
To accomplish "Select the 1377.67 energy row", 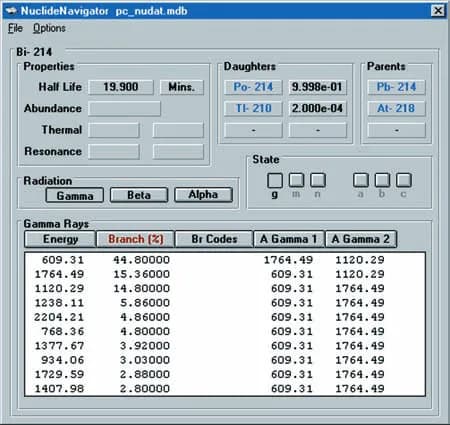I will pyautogui.click(x=225, y=346).
